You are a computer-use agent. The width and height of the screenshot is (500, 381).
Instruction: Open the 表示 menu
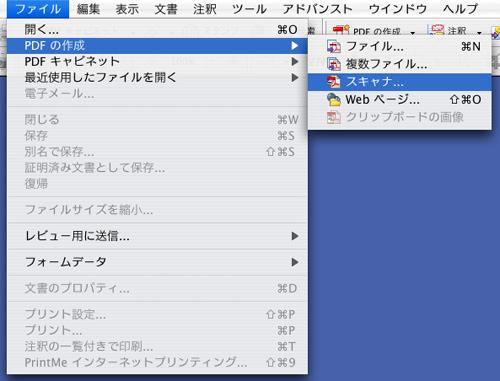click(x=127, y=9)
